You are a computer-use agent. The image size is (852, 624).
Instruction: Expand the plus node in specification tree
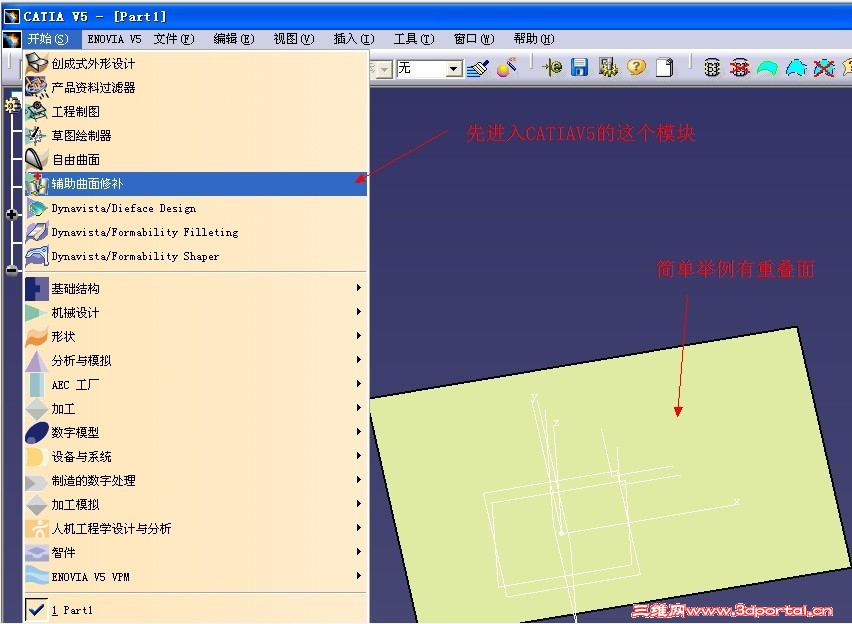(x=12, y=214)
